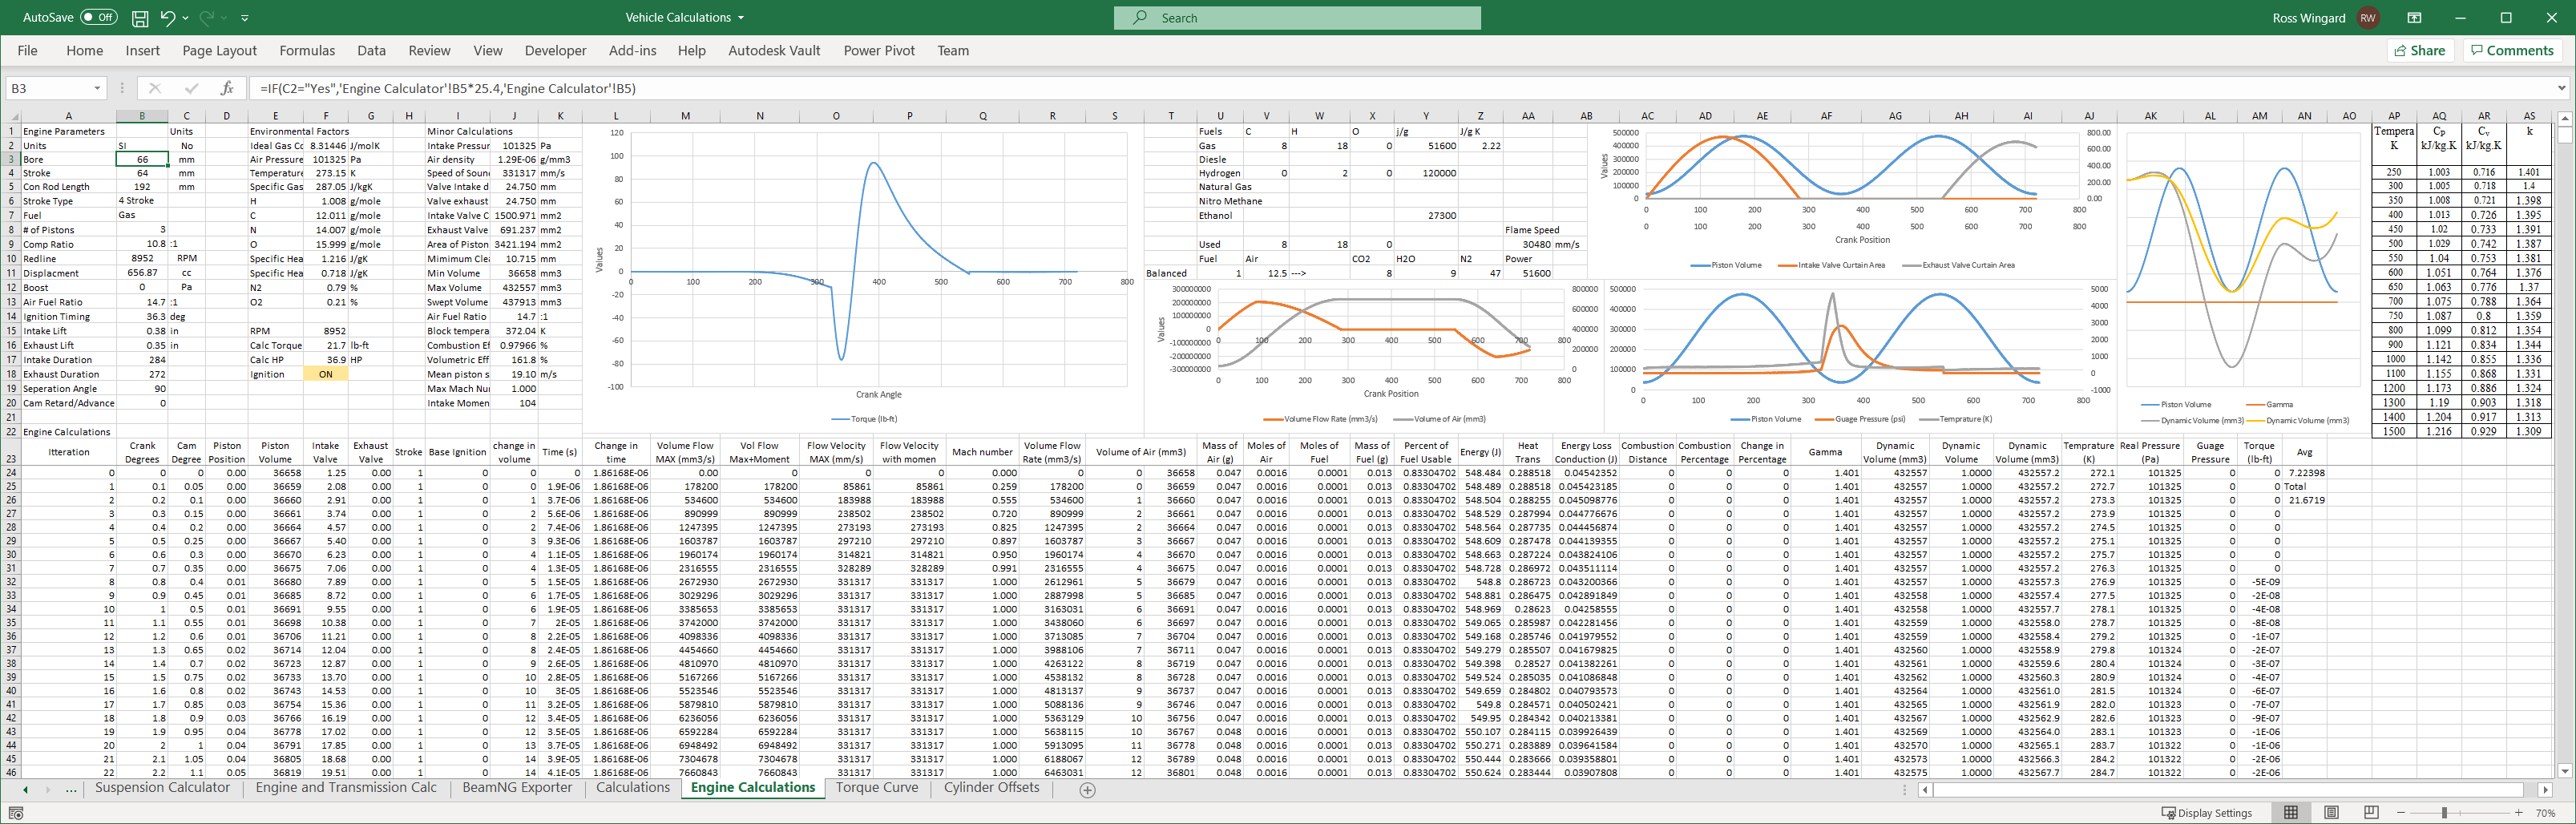Open the Comments button
This screenshot has width=2576, height=824.
[2511, 50]
